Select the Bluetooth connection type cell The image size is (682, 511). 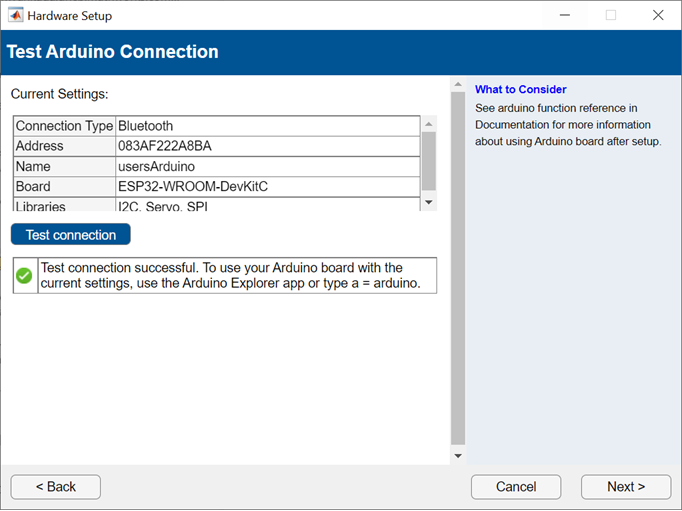pos(267,126)
